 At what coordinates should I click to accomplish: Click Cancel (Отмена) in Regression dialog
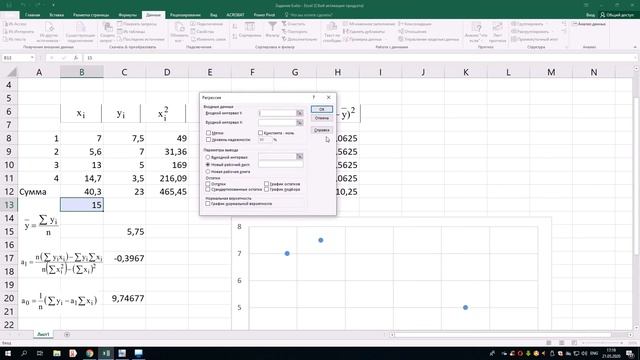[x=322, y=118]
